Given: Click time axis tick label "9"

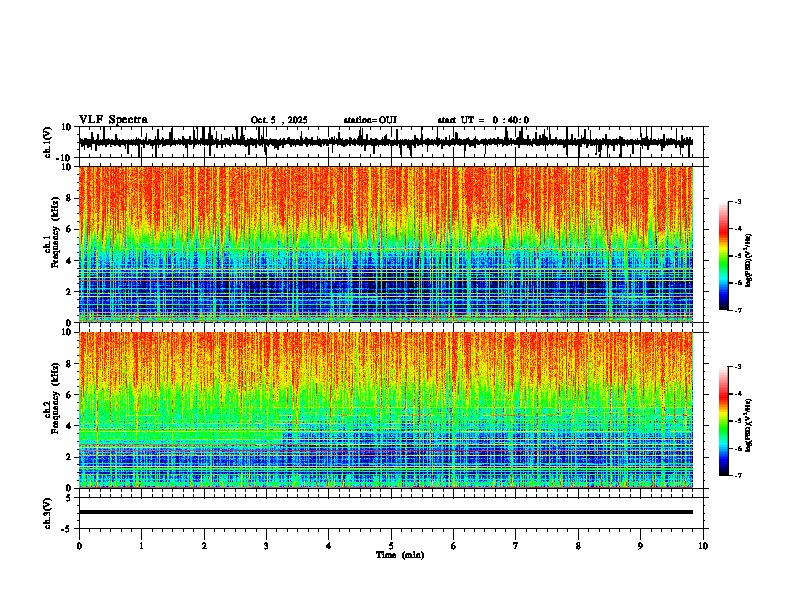Looking at the screenshot, I should coord(640,546).
